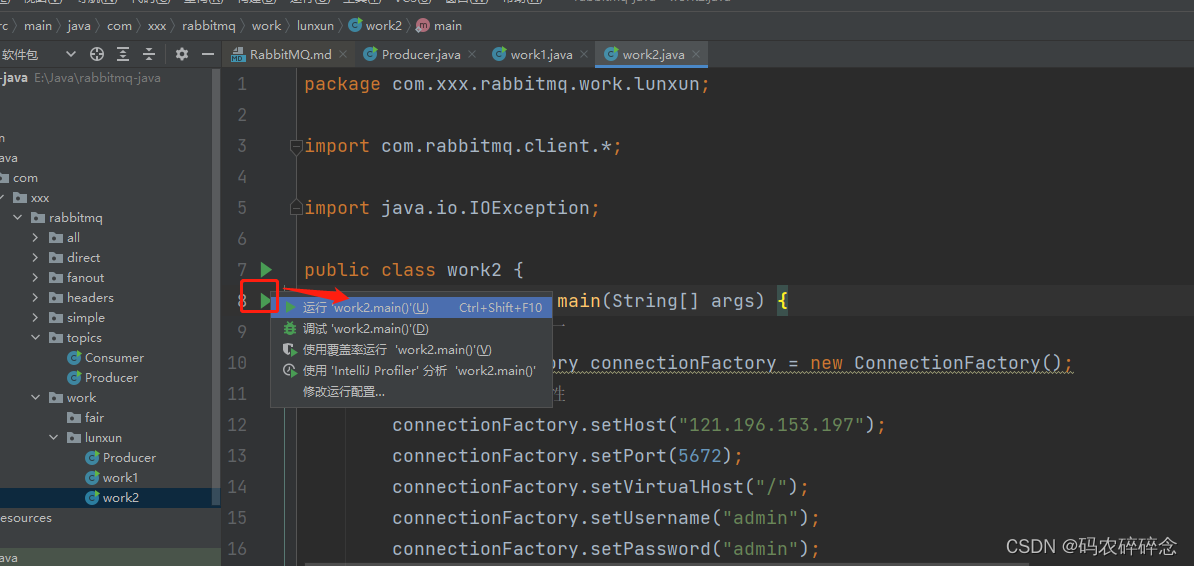Click 'main' method breadcrumb
Viewport: 1194px width, 566px height.
click(439, 25)
